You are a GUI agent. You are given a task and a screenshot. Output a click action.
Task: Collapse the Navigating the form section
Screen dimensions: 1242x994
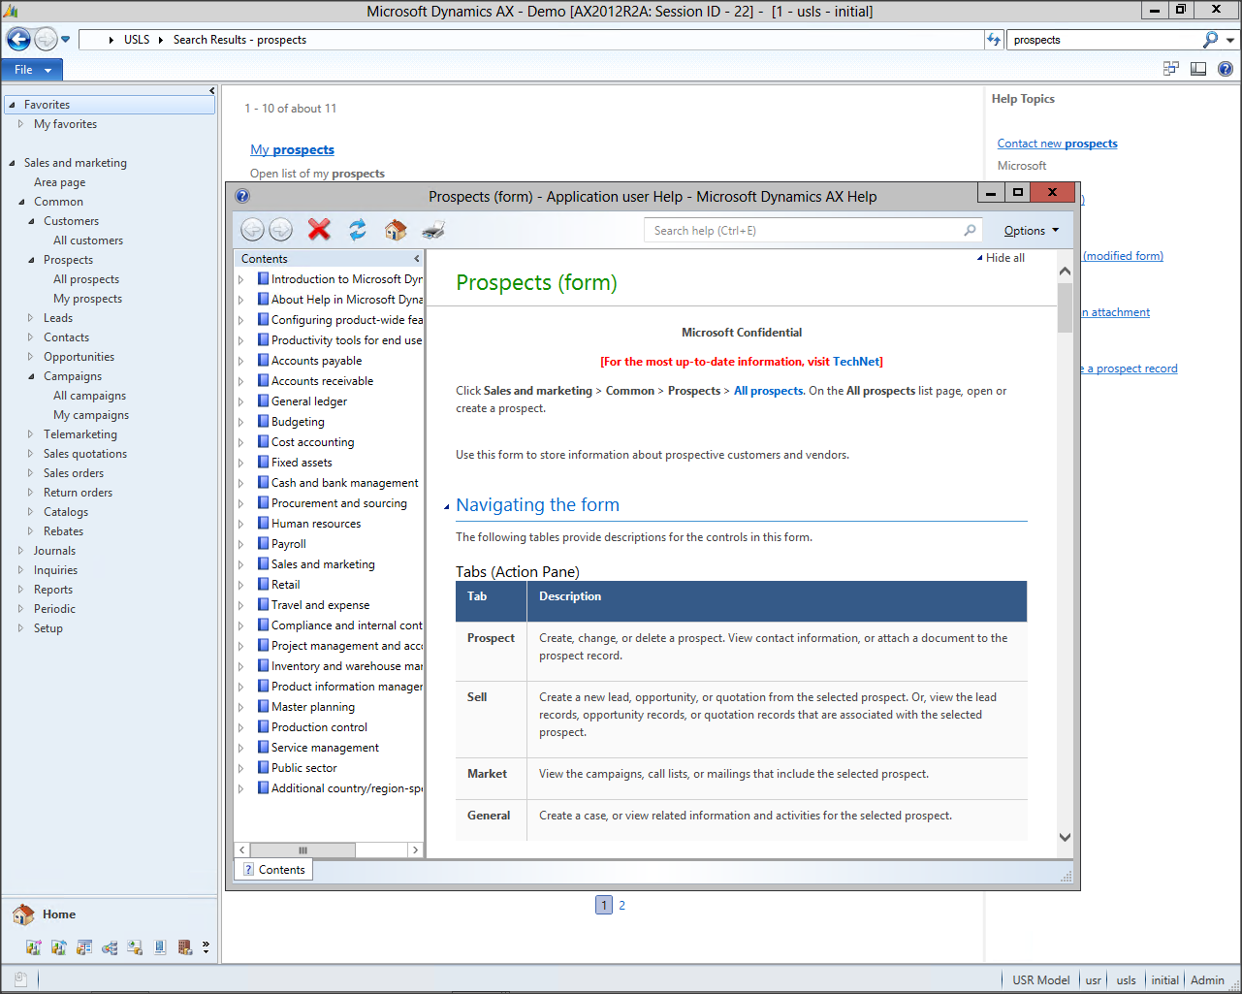[x=447, y=507]
